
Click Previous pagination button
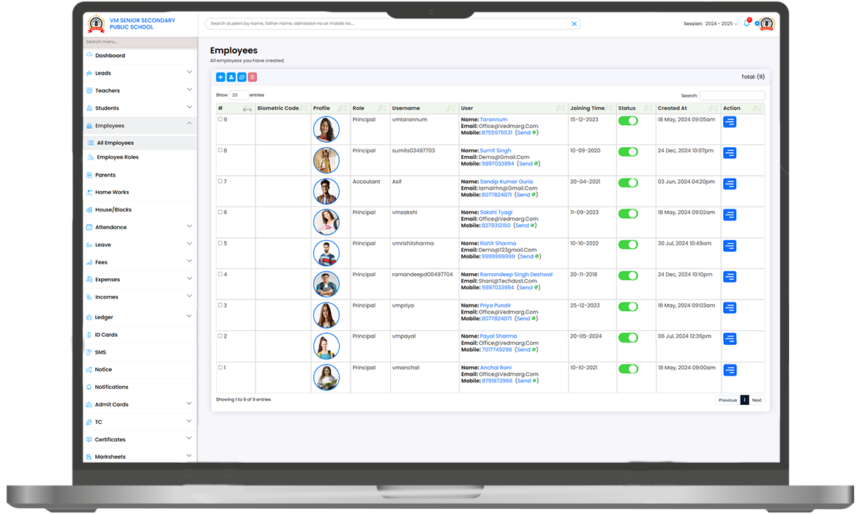(728, 400)
